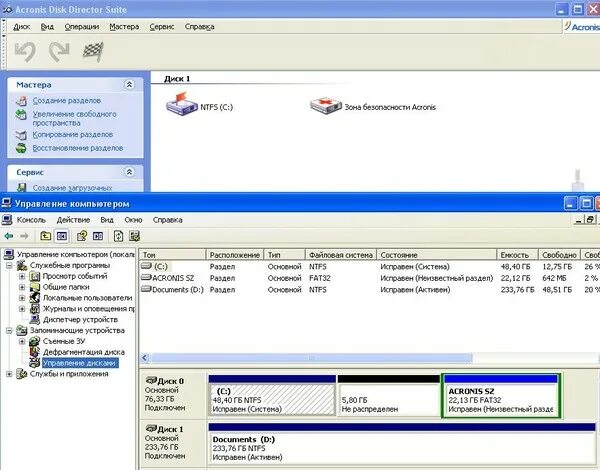Click the Back arrow in Computer Management toolbar

pos(9,236)
